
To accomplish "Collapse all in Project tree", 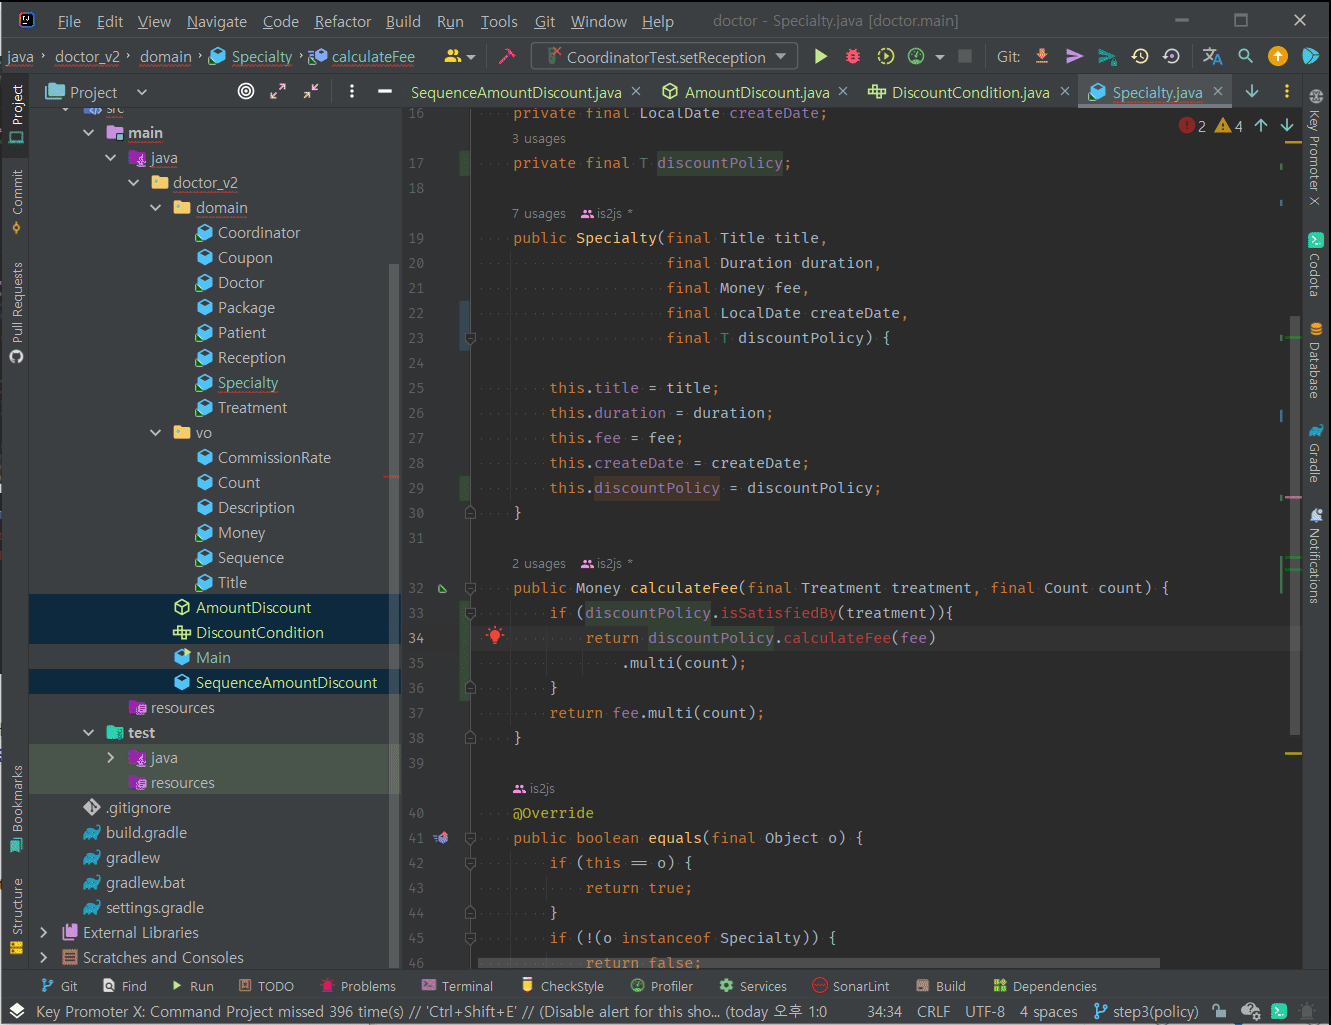I will click(x=311, y=92).
